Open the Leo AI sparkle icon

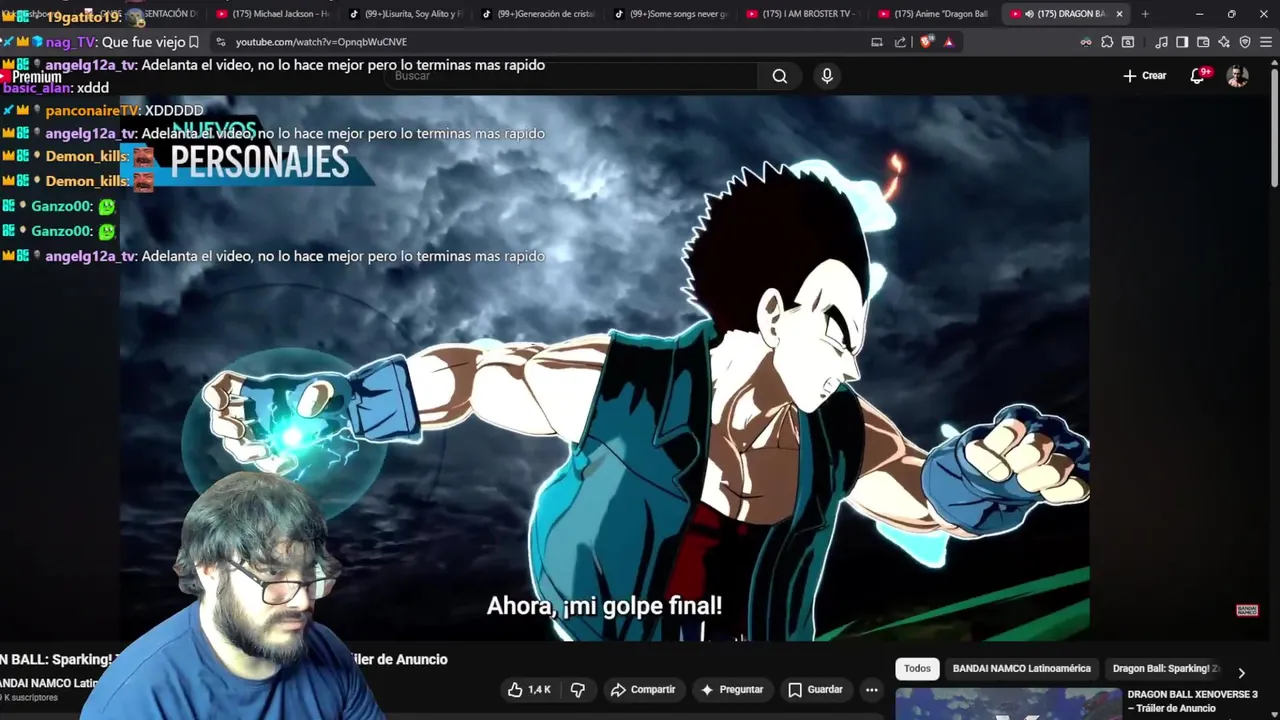click(x=1224, y=42)
